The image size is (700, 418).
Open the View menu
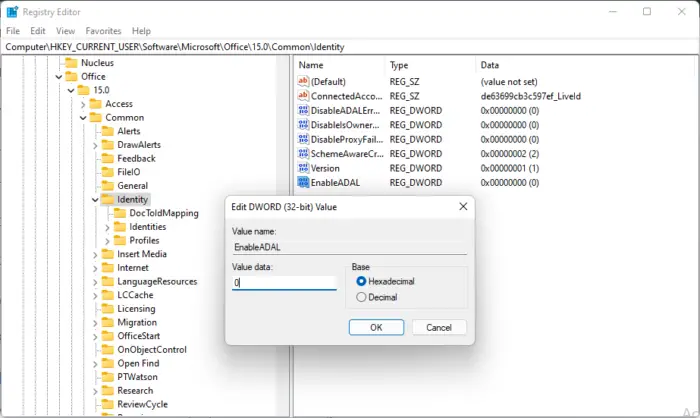coord(65,31)
